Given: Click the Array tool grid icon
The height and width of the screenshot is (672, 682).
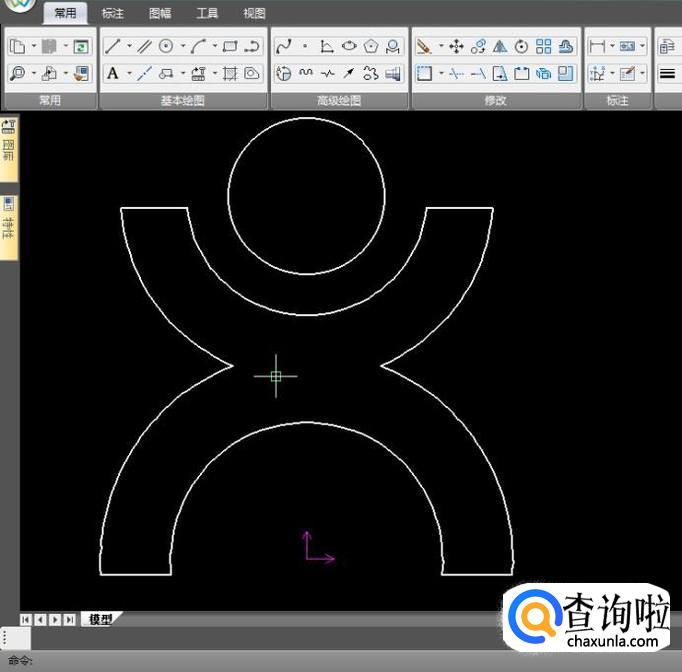Looking at the screenshot, I should pyautogui.click(x=544, y=46).
